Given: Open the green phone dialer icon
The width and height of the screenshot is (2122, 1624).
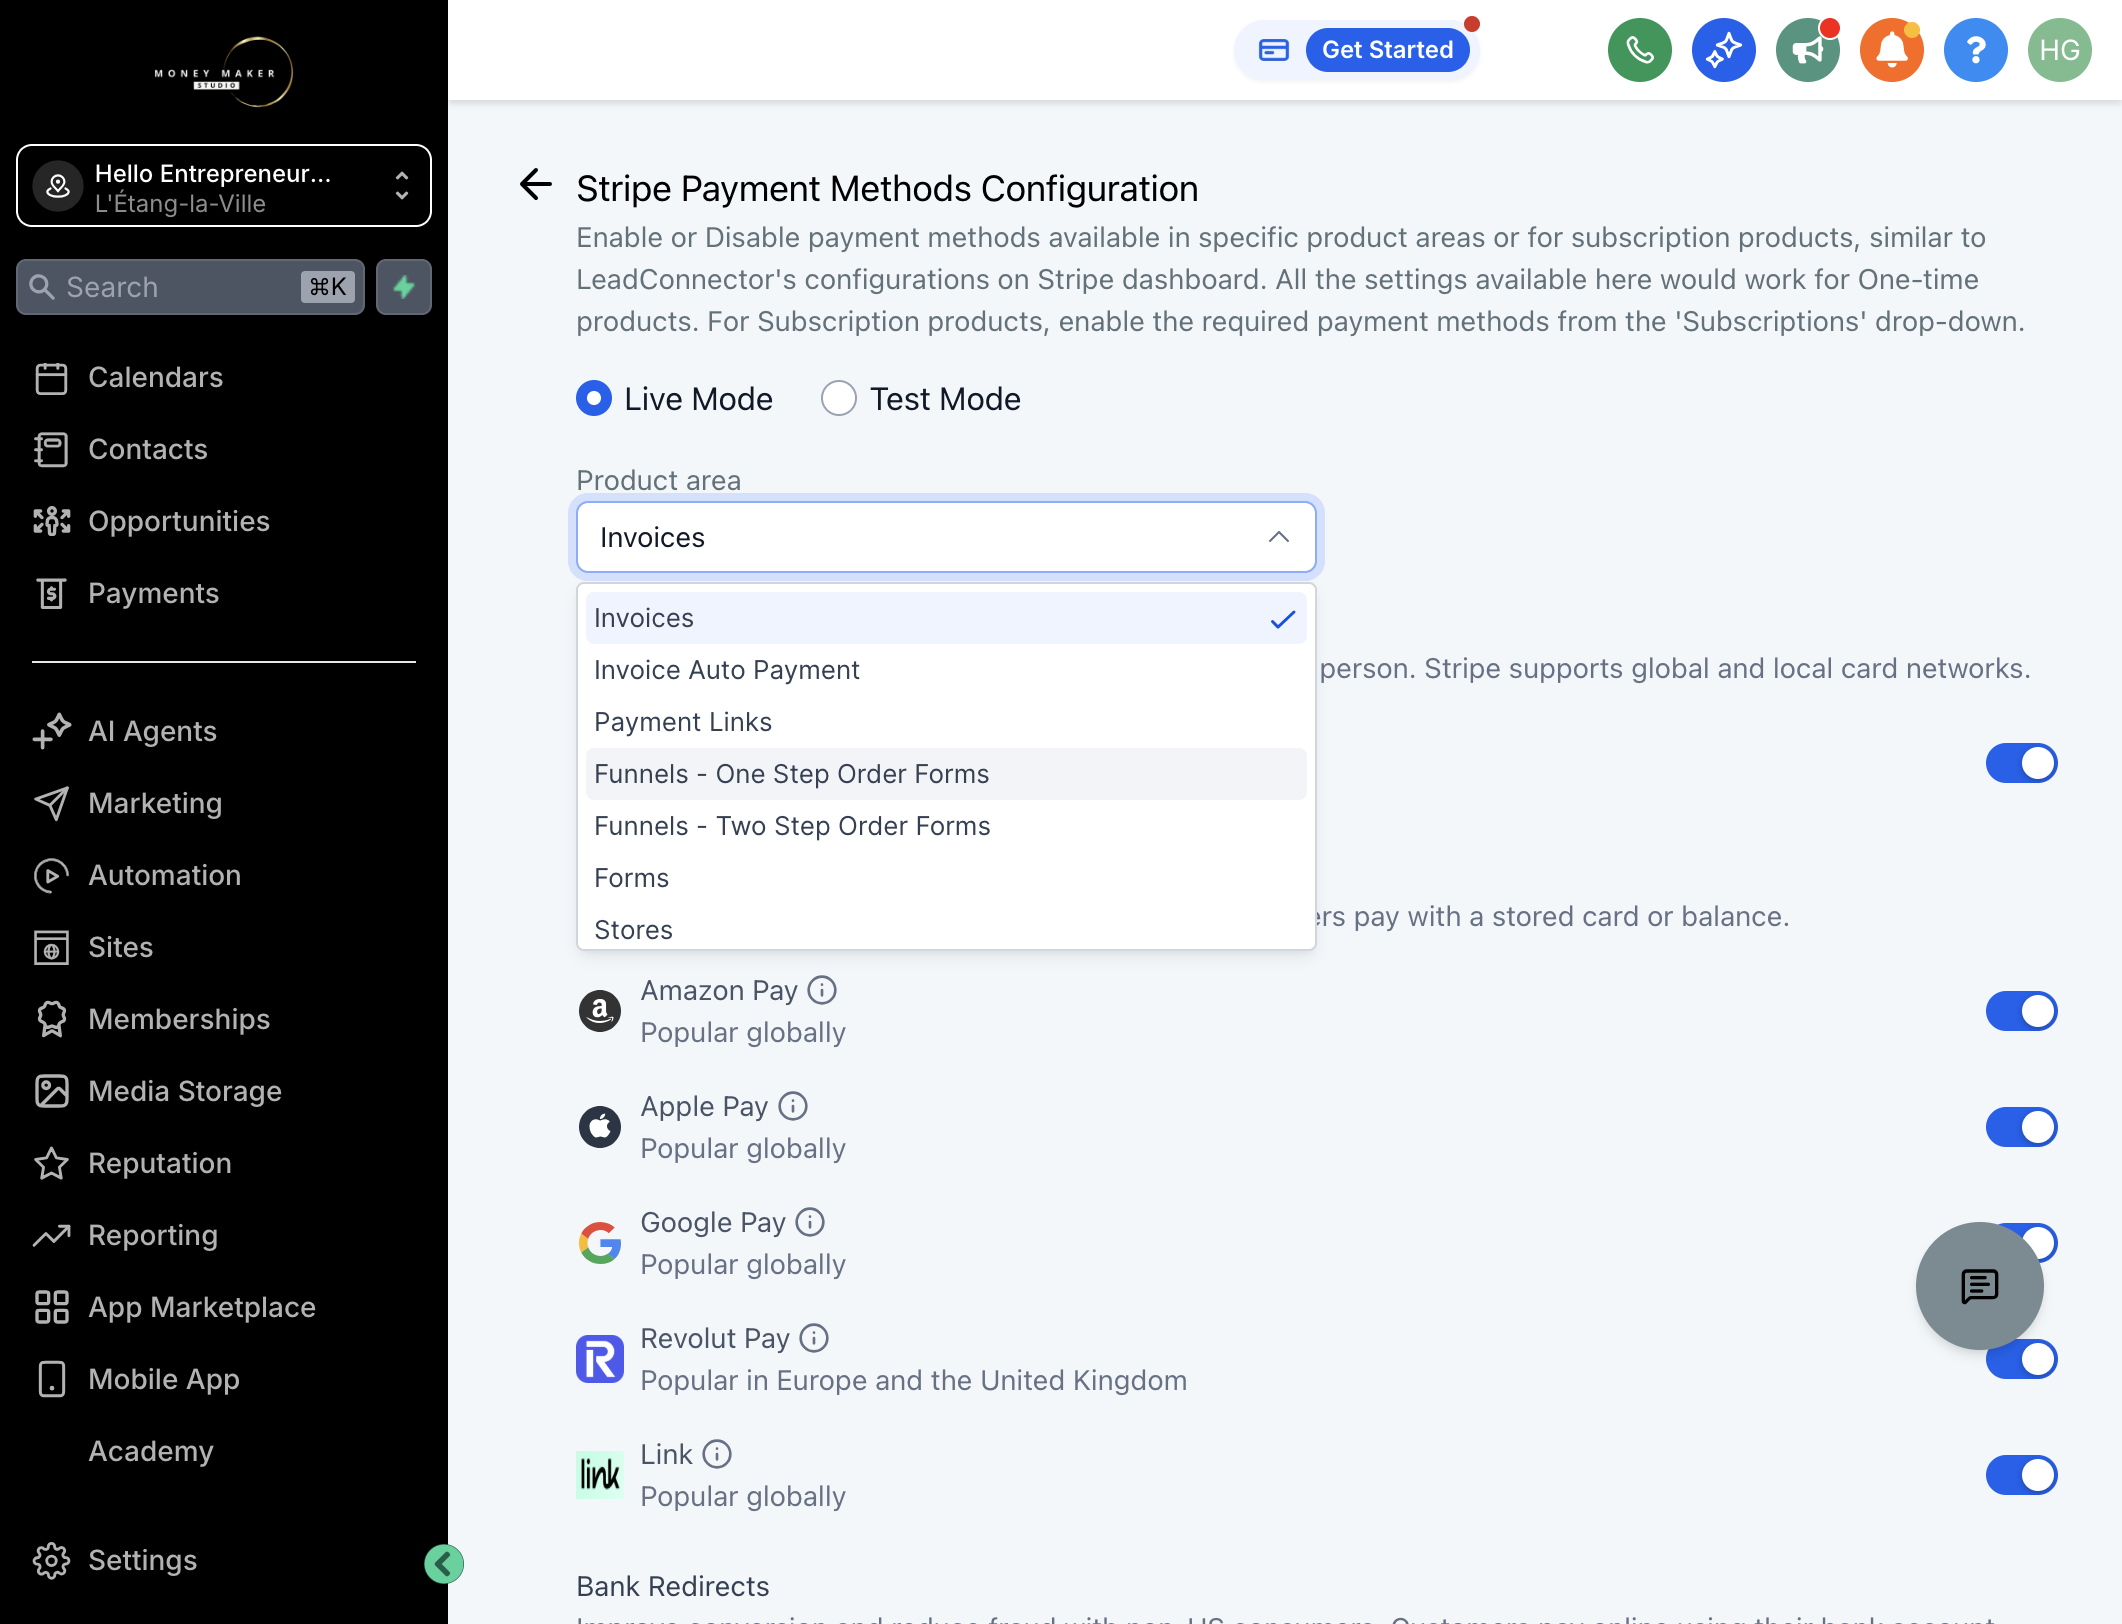Looking at the screenshot, I should tap(1639, 50).
